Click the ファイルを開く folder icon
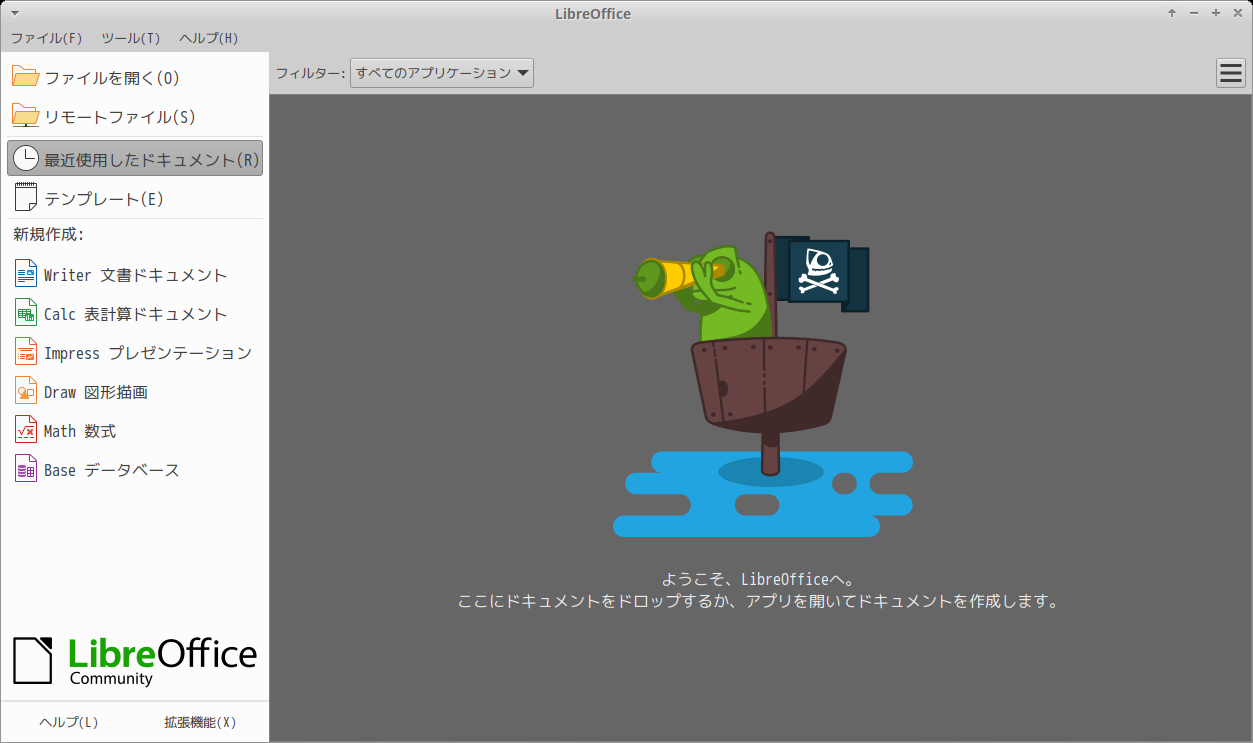 25,77
